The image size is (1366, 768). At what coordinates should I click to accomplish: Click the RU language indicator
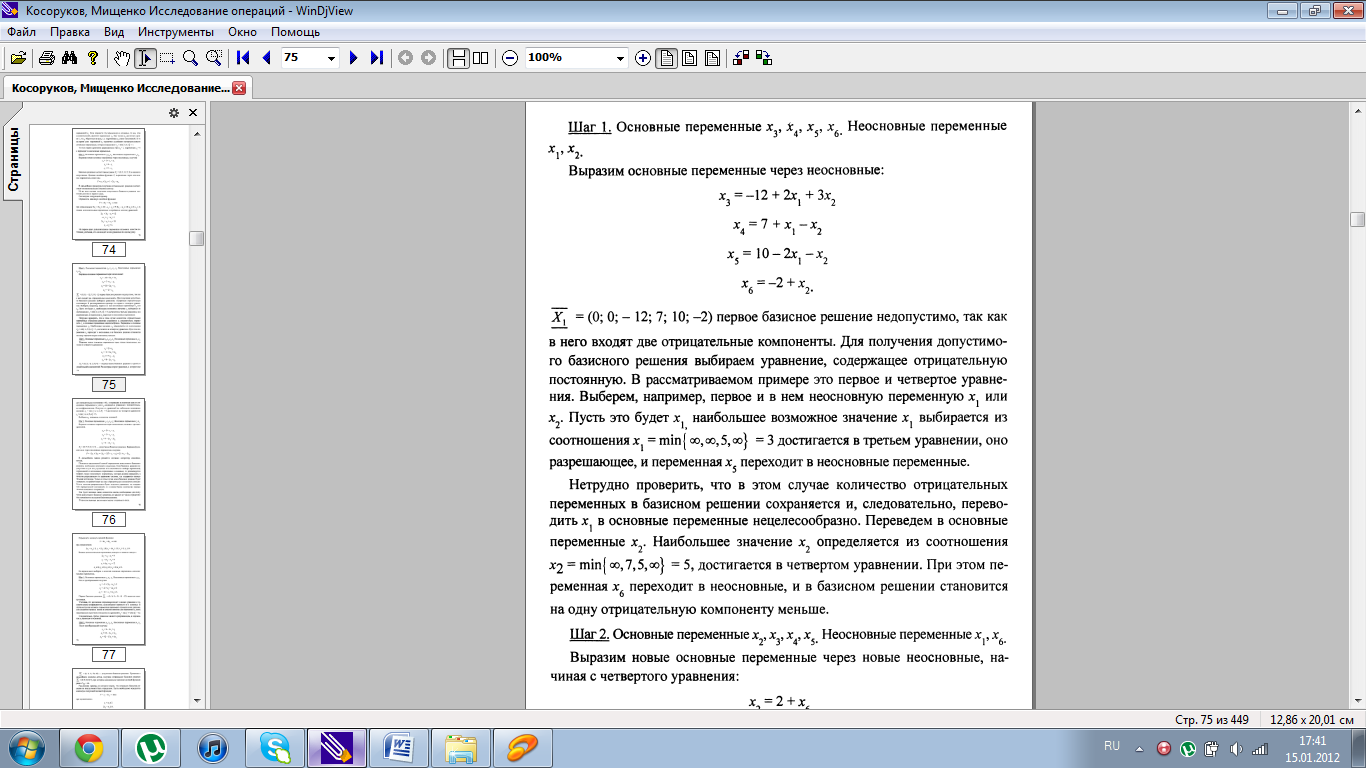(x=1112, y=746)
